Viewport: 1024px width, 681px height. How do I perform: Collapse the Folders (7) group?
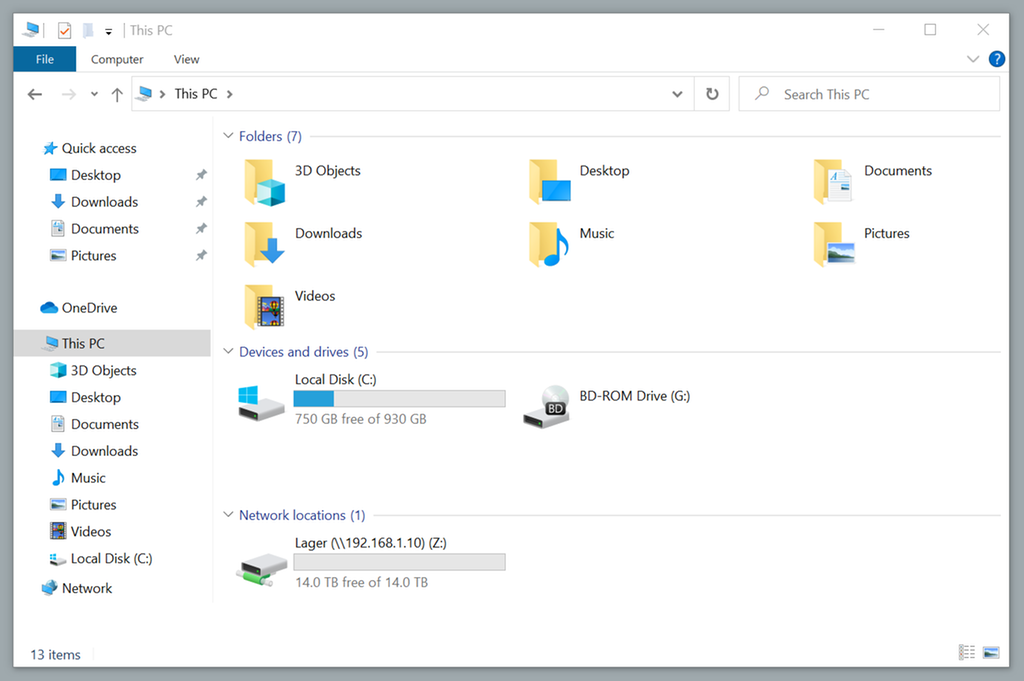pyautogui.click(x=229, y=137)
